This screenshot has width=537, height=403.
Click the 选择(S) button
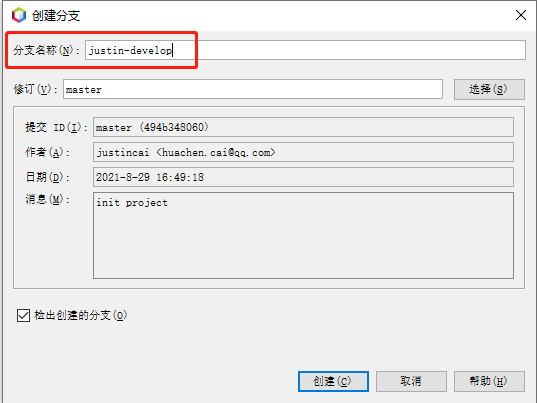tap(489, 89)
